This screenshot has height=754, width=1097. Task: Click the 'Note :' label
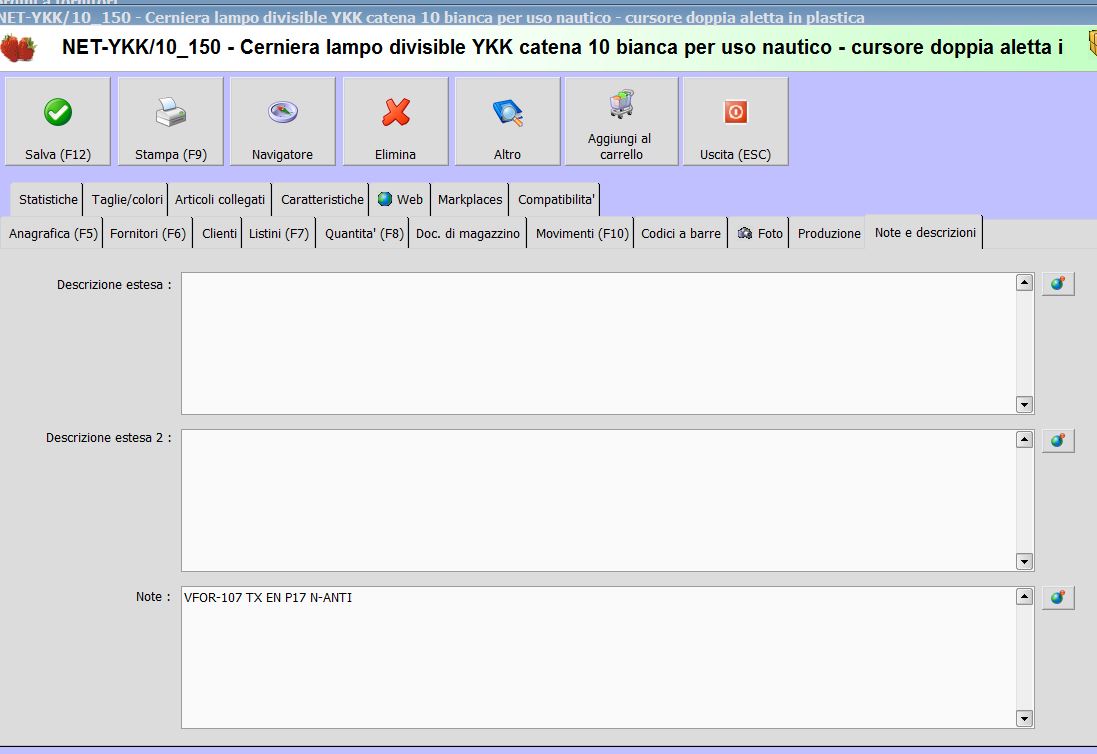coord(153,597)
